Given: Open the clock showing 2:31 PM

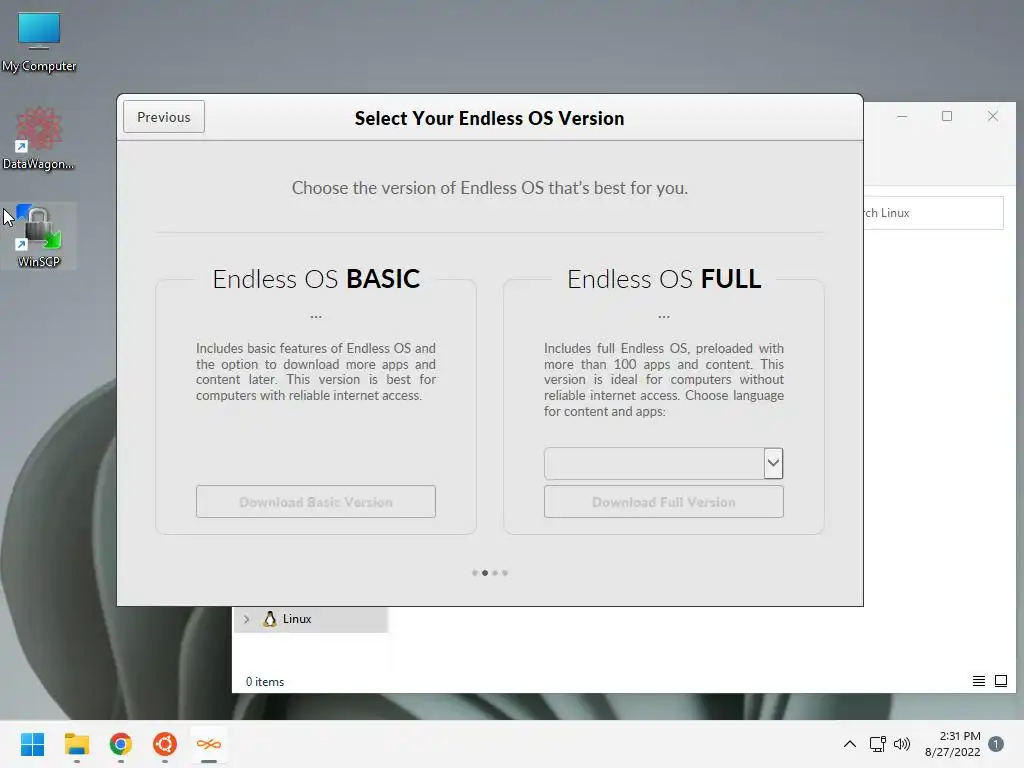Looking at the screenshot, I should pos(952,744).
